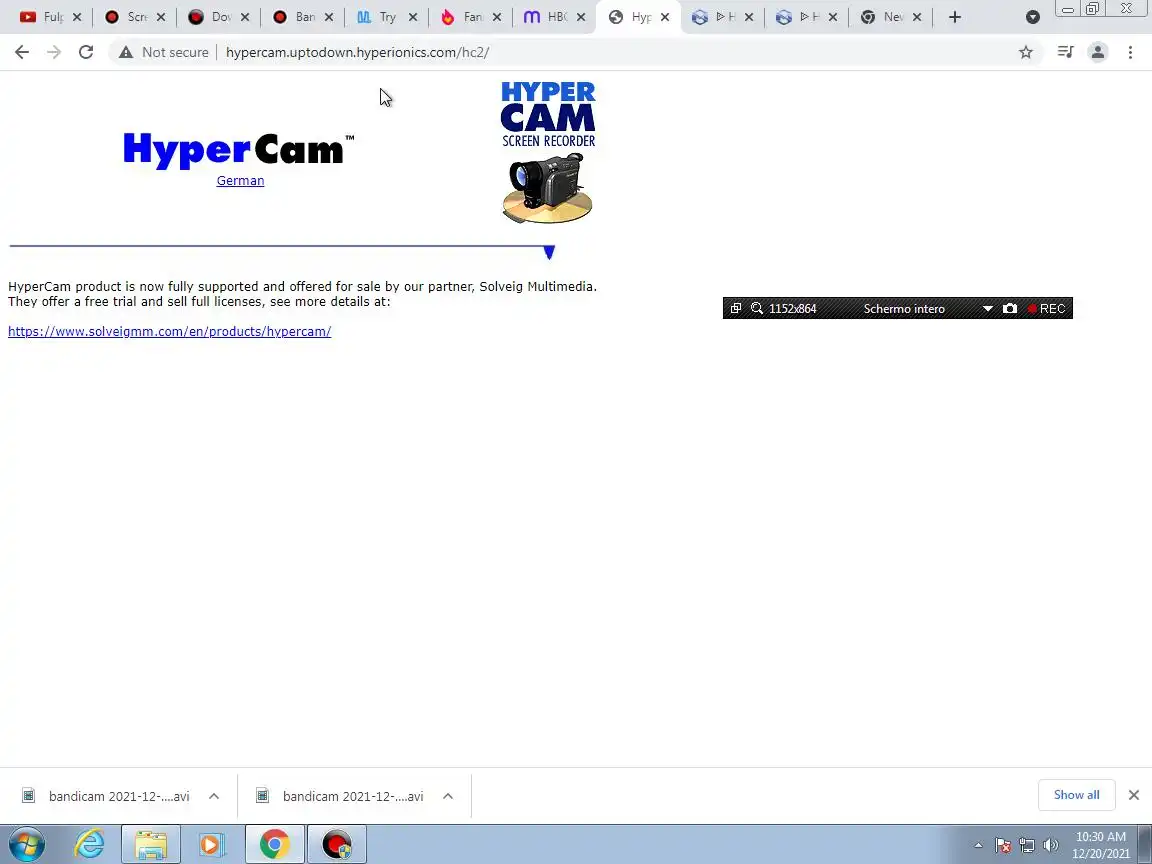Open the volume speaker icon
1152x864 pixels.
point(1051,846)
